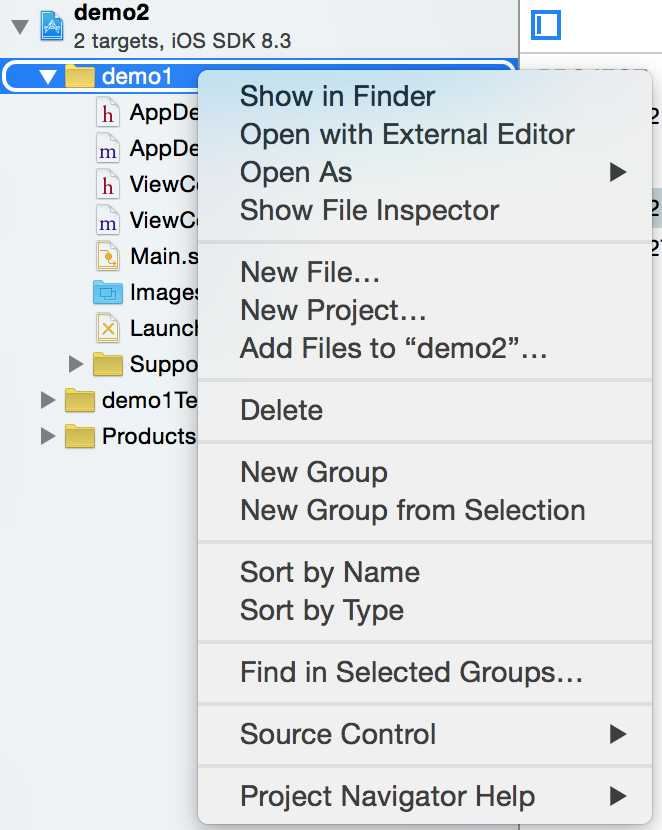Collapse the demo1 group
The width and height of the screenshot is (662, 830).
pos(47,77)
